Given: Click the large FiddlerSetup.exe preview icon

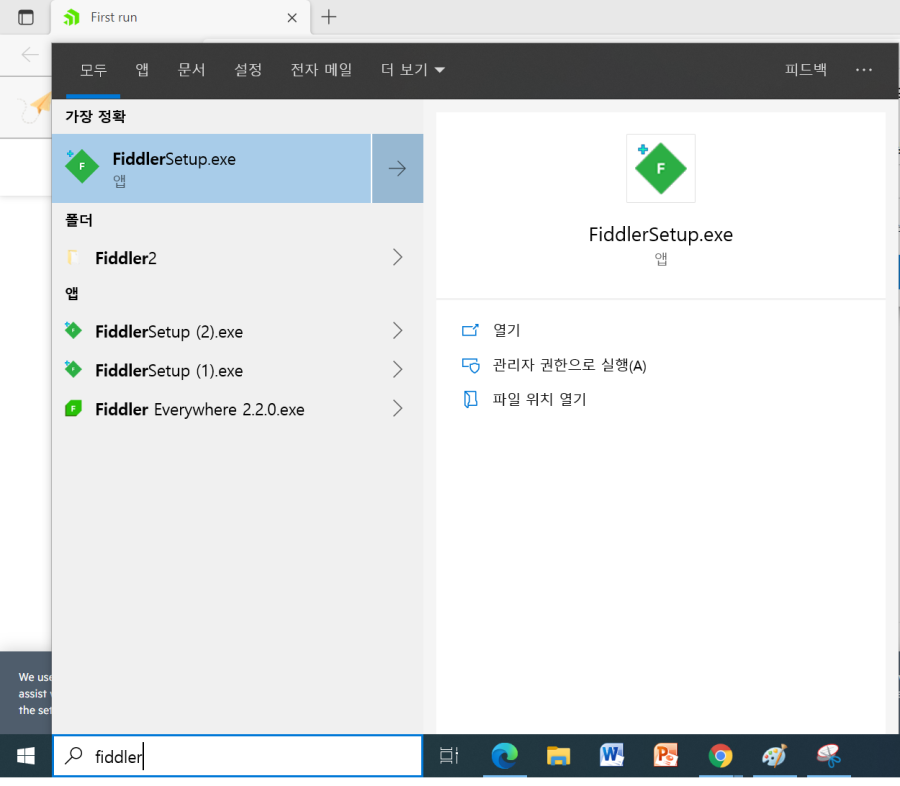Looking at the screenshot, I should (661, 168).
